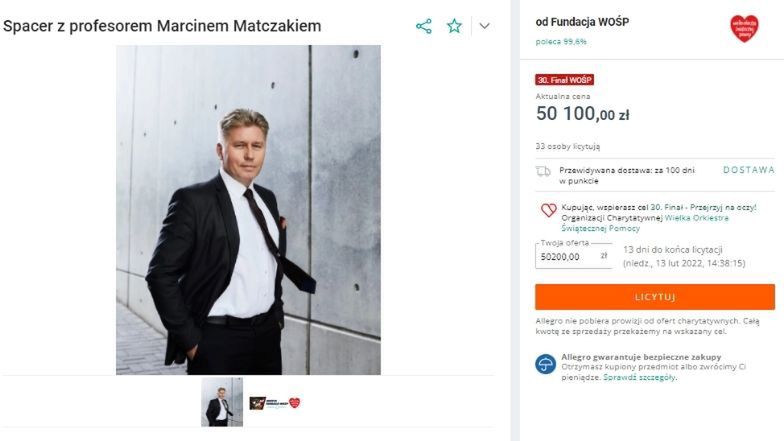Focus the 'Twoja oferta' bid amount field
Image resolution: width=784 pixels, height=441 pixels.
tap(567, 256)
